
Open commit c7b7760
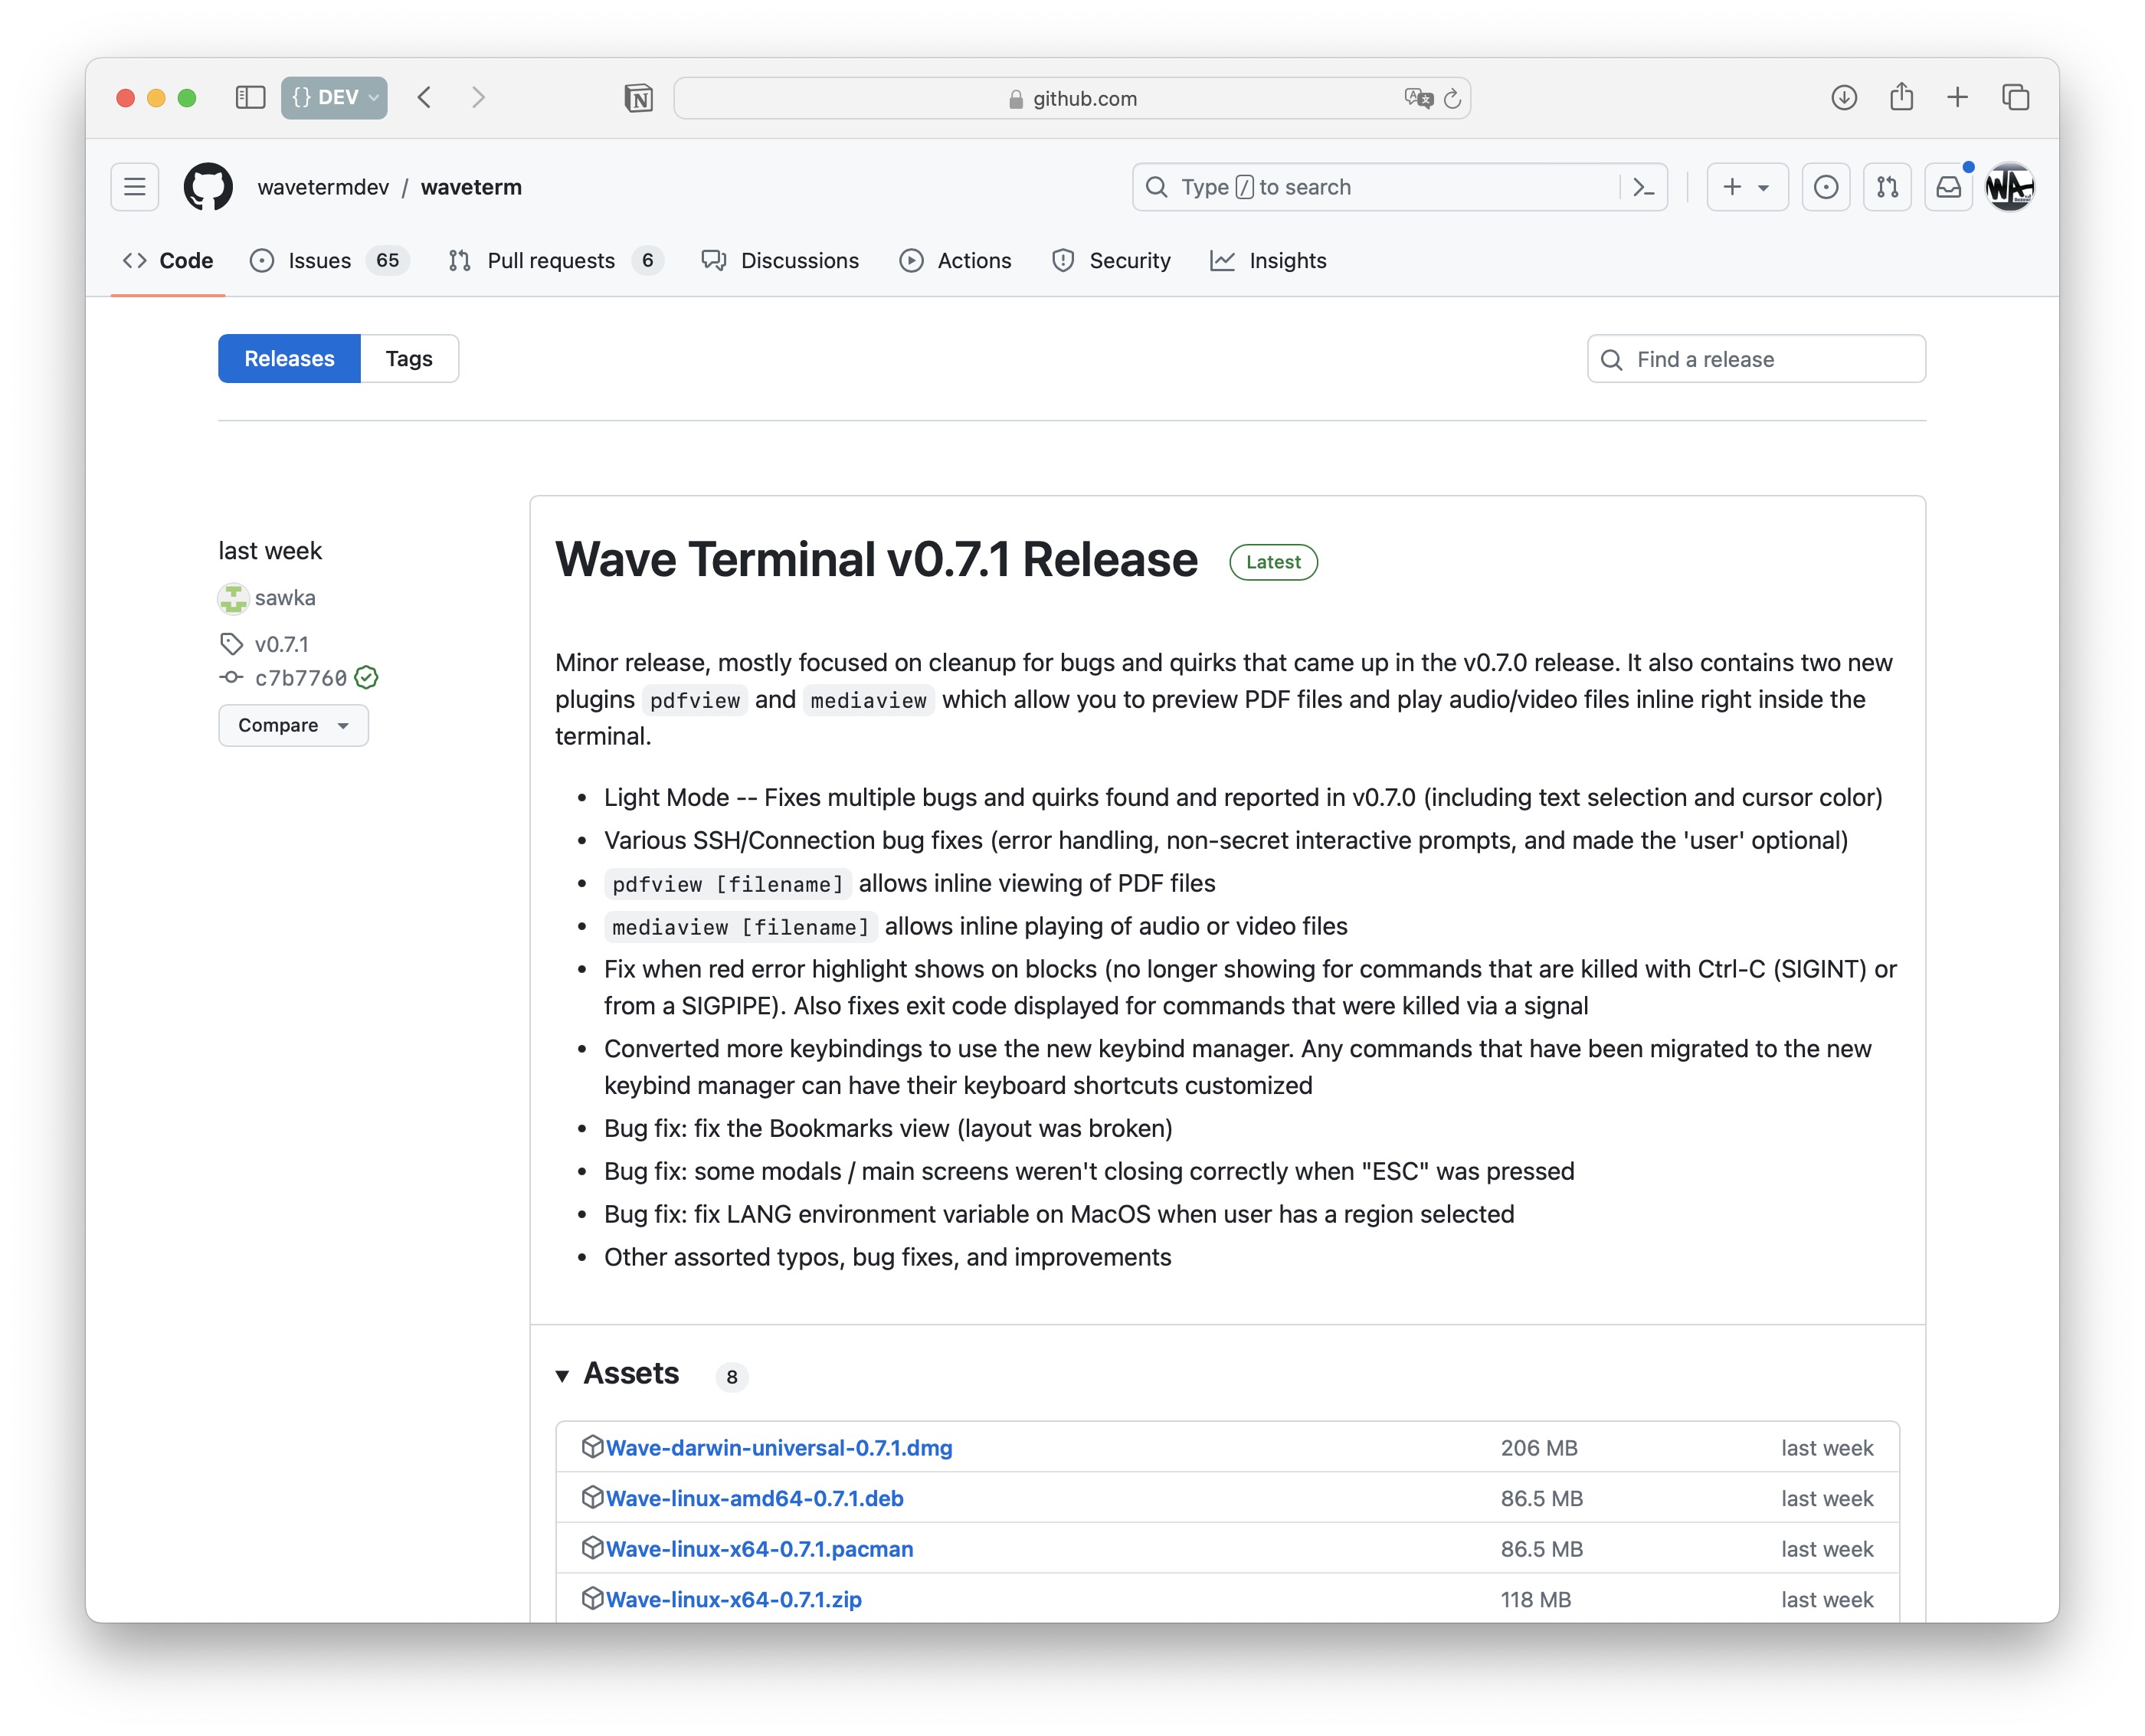(301, 678)
